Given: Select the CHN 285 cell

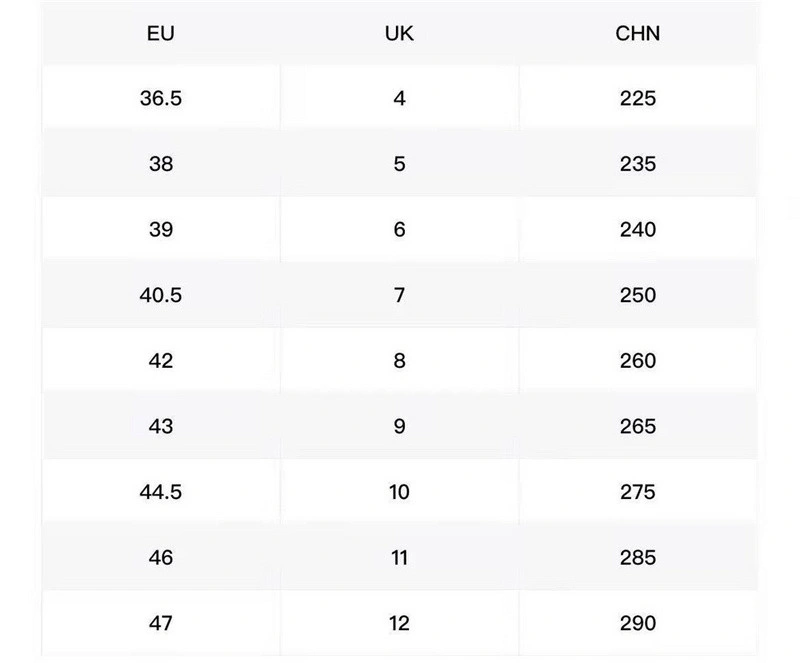Looking at the screenshot, I should pos(638,557).
